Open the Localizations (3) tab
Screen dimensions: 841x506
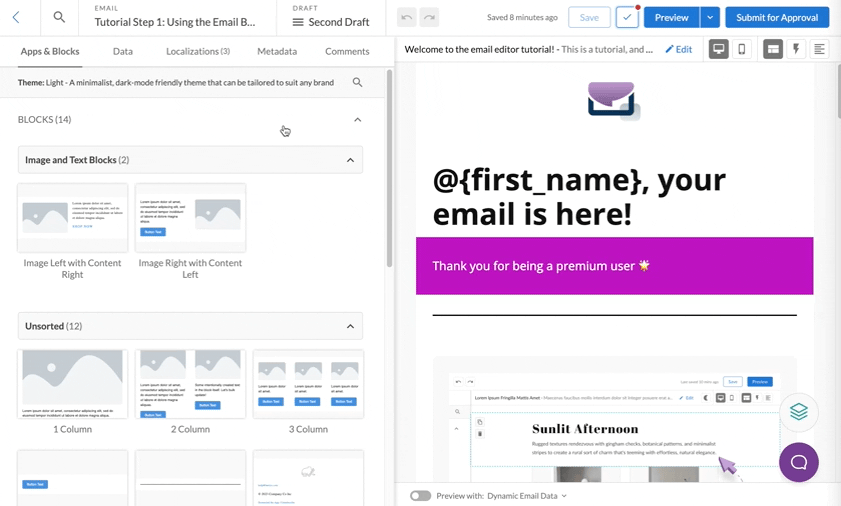tap(198, 52)
